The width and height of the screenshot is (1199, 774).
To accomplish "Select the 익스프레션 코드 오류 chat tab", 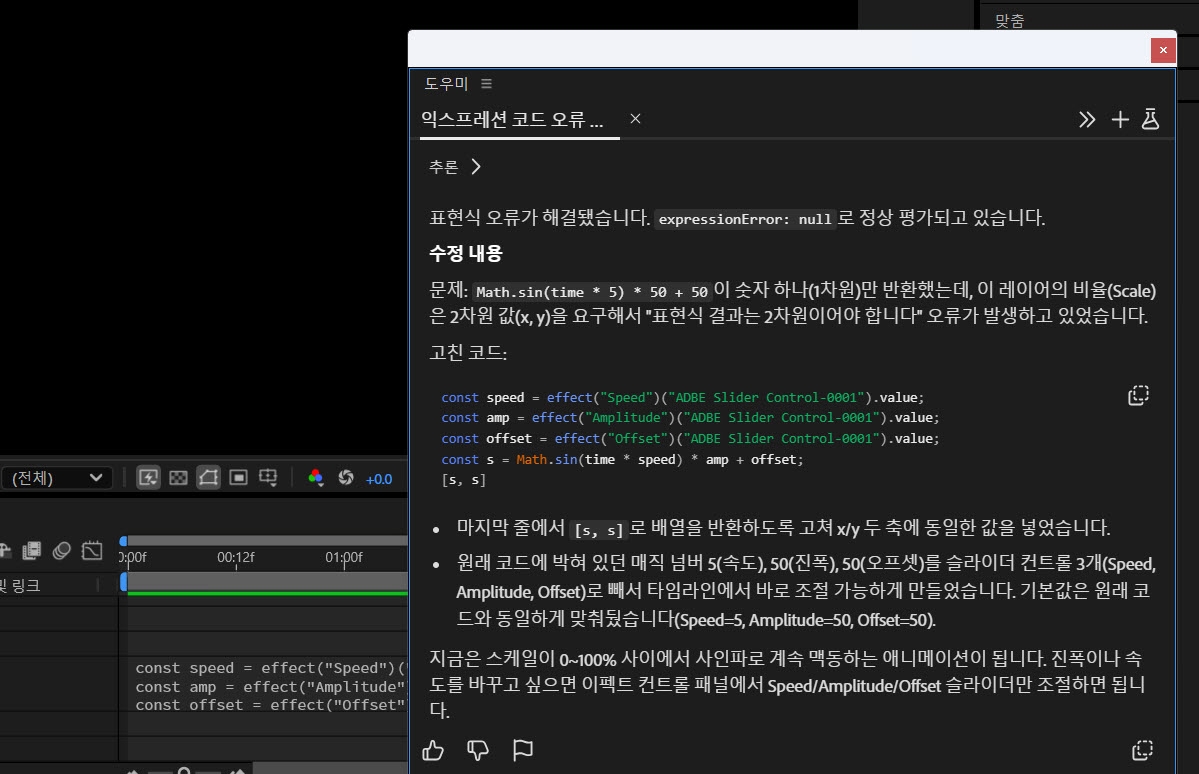I will click(512, 119).
